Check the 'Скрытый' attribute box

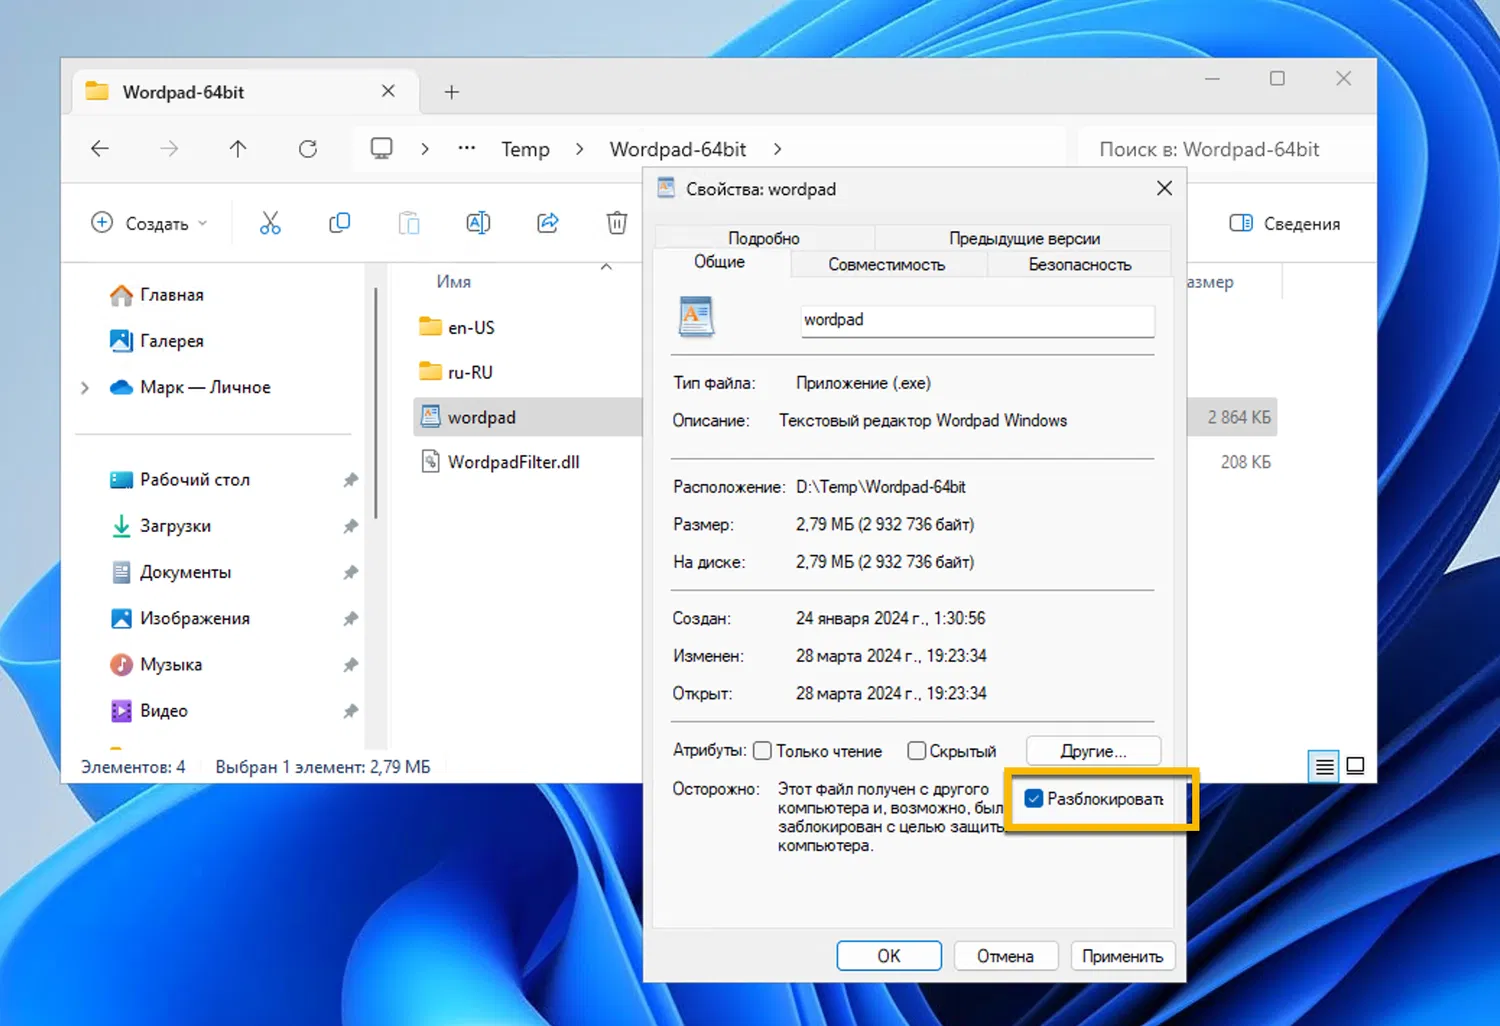(916, 751)
